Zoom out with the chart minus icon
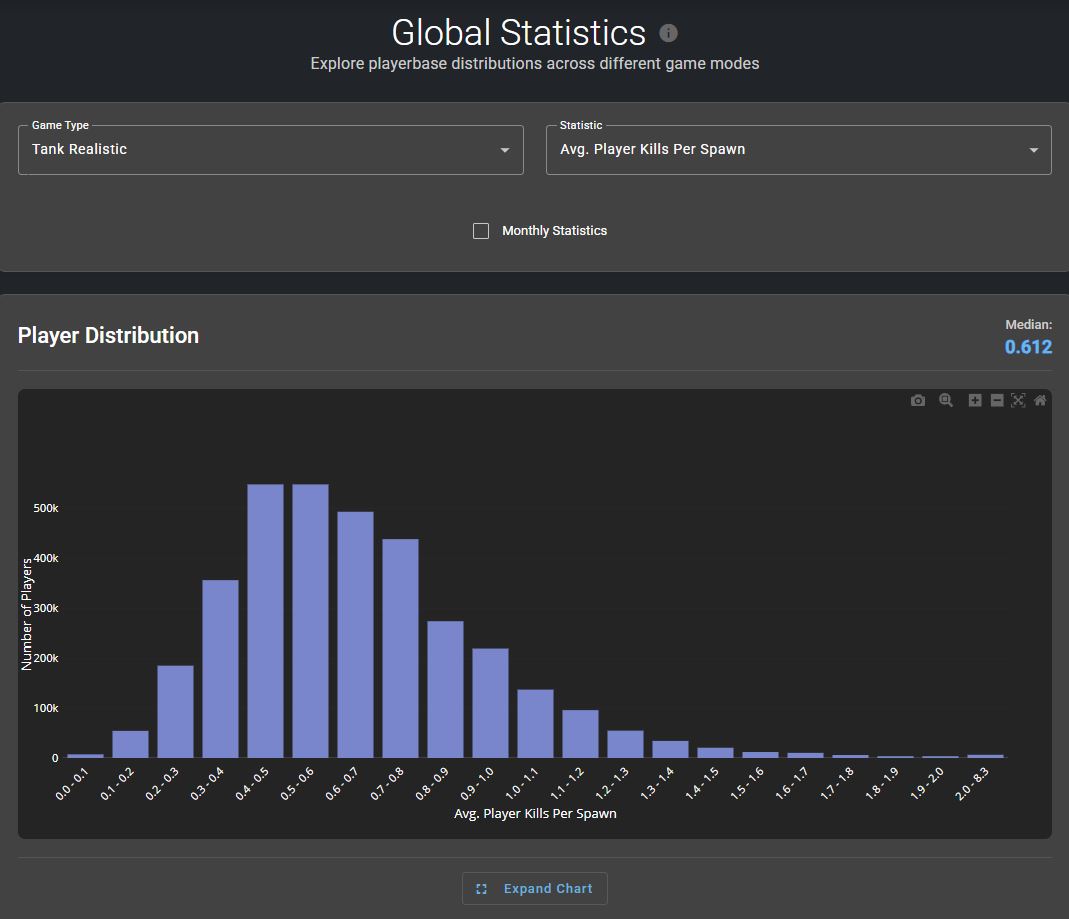The width and height of the screenshot is (1069, 919). click(997, 400)
